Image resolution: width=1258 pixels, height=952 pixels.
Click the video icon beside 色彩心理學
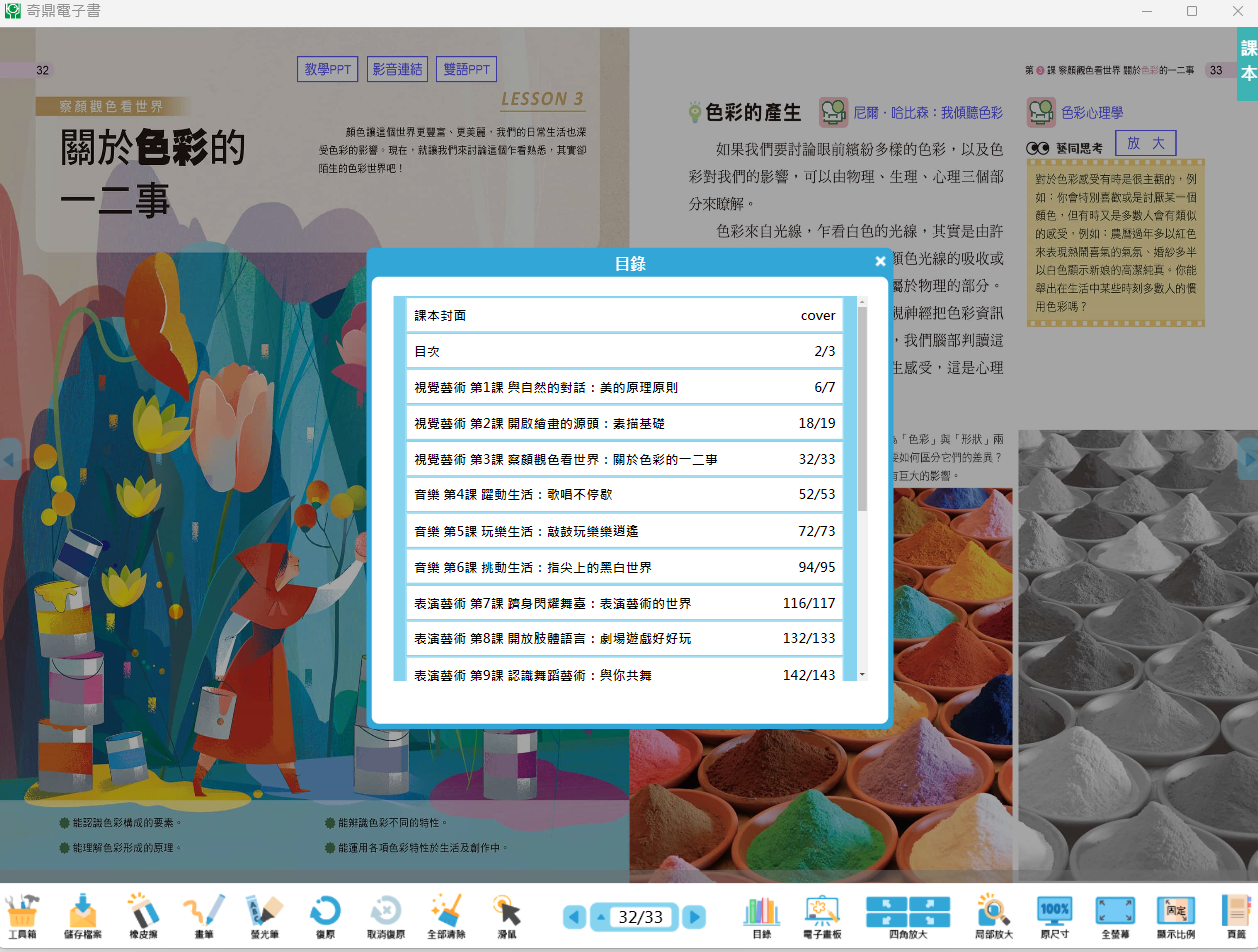(x=1042, y=112)
